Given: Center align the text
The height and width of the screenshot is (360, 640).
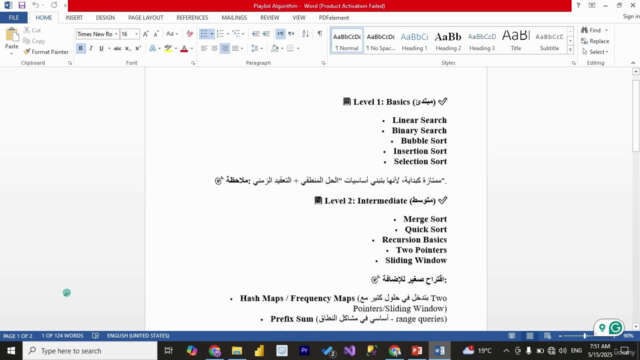Looking at the screenshot, I should click(214, 48).
